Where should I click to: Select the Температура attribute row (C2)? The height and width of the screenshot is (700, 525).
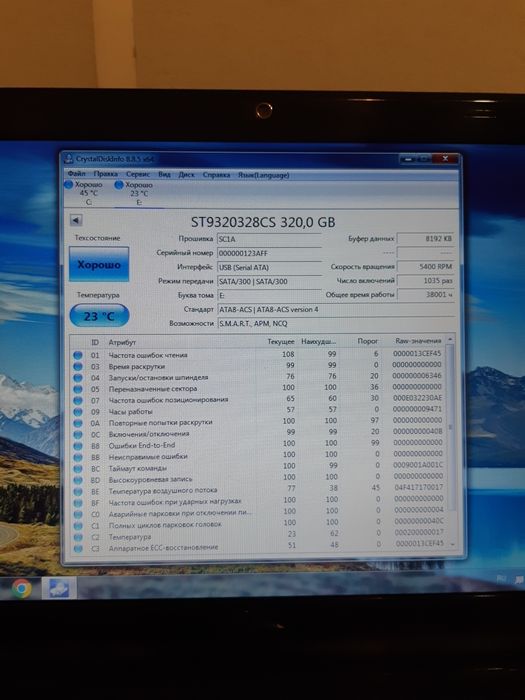pyautogui.click(x=258, y=535)
